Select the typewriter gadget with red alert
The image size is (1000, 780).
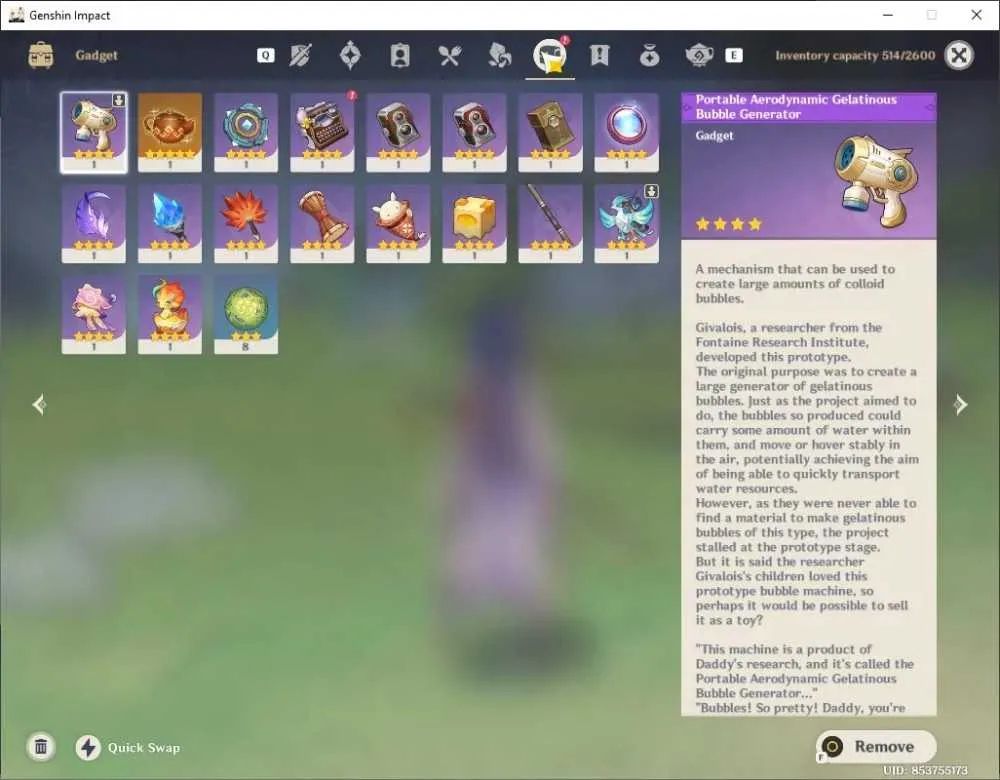(322, 133)
